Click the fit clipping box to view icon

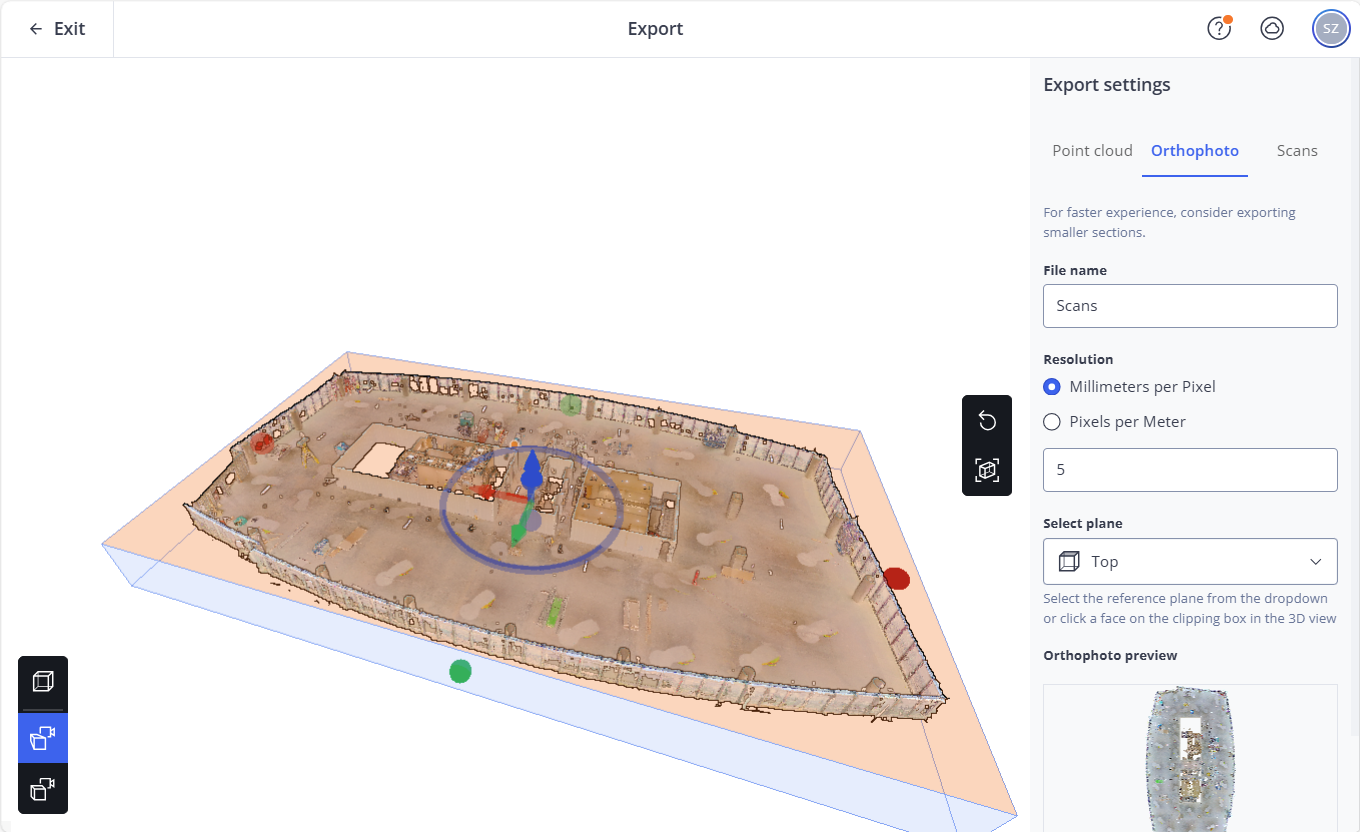tap(987, 470)
